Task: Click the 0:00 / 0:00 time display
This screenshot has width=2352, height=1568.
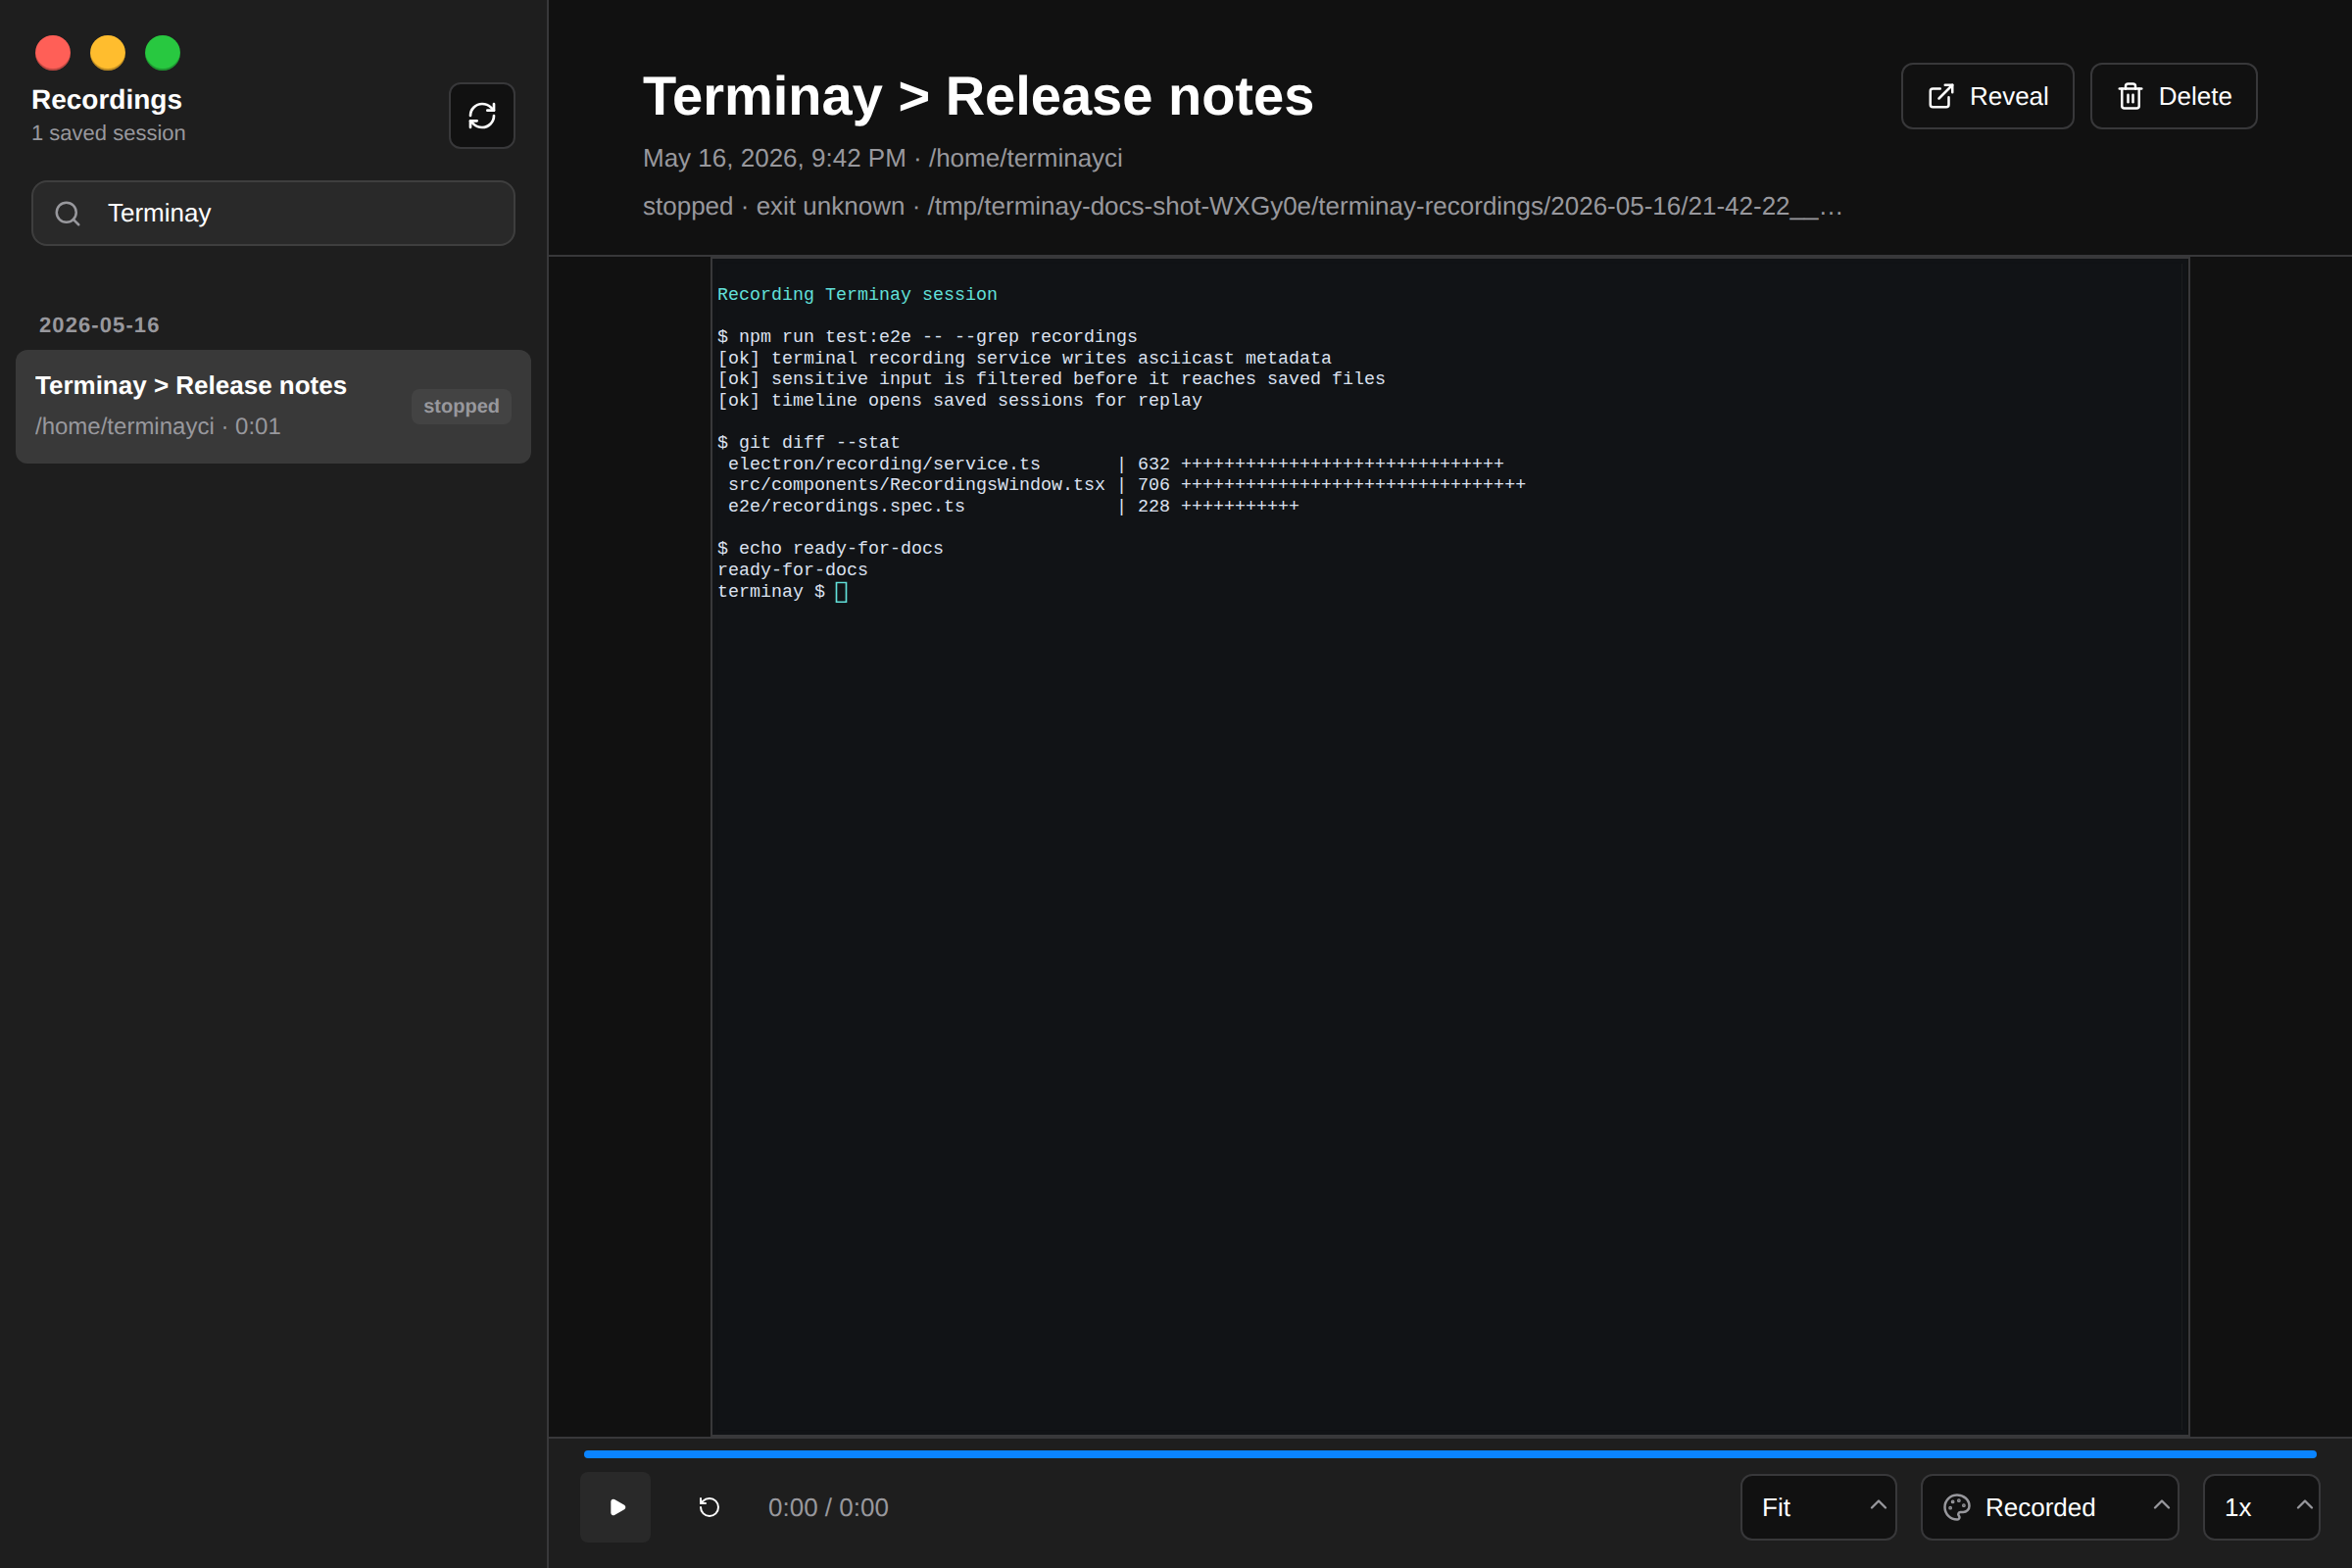Action: tap(828, 1507)
